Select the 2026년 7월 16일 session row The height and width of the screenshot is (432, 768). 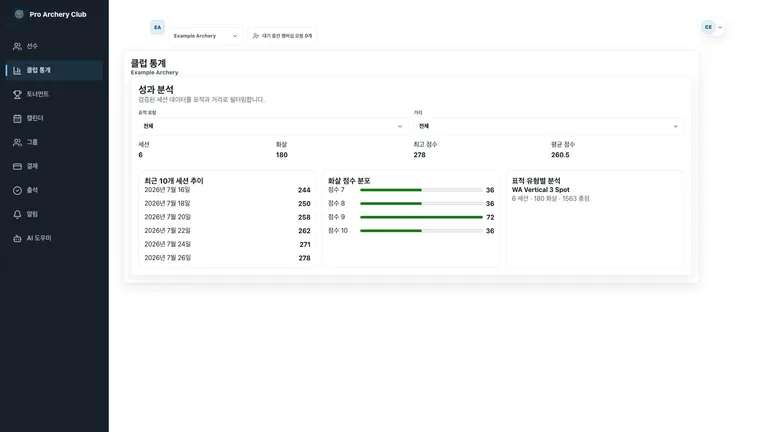point(227,190)
